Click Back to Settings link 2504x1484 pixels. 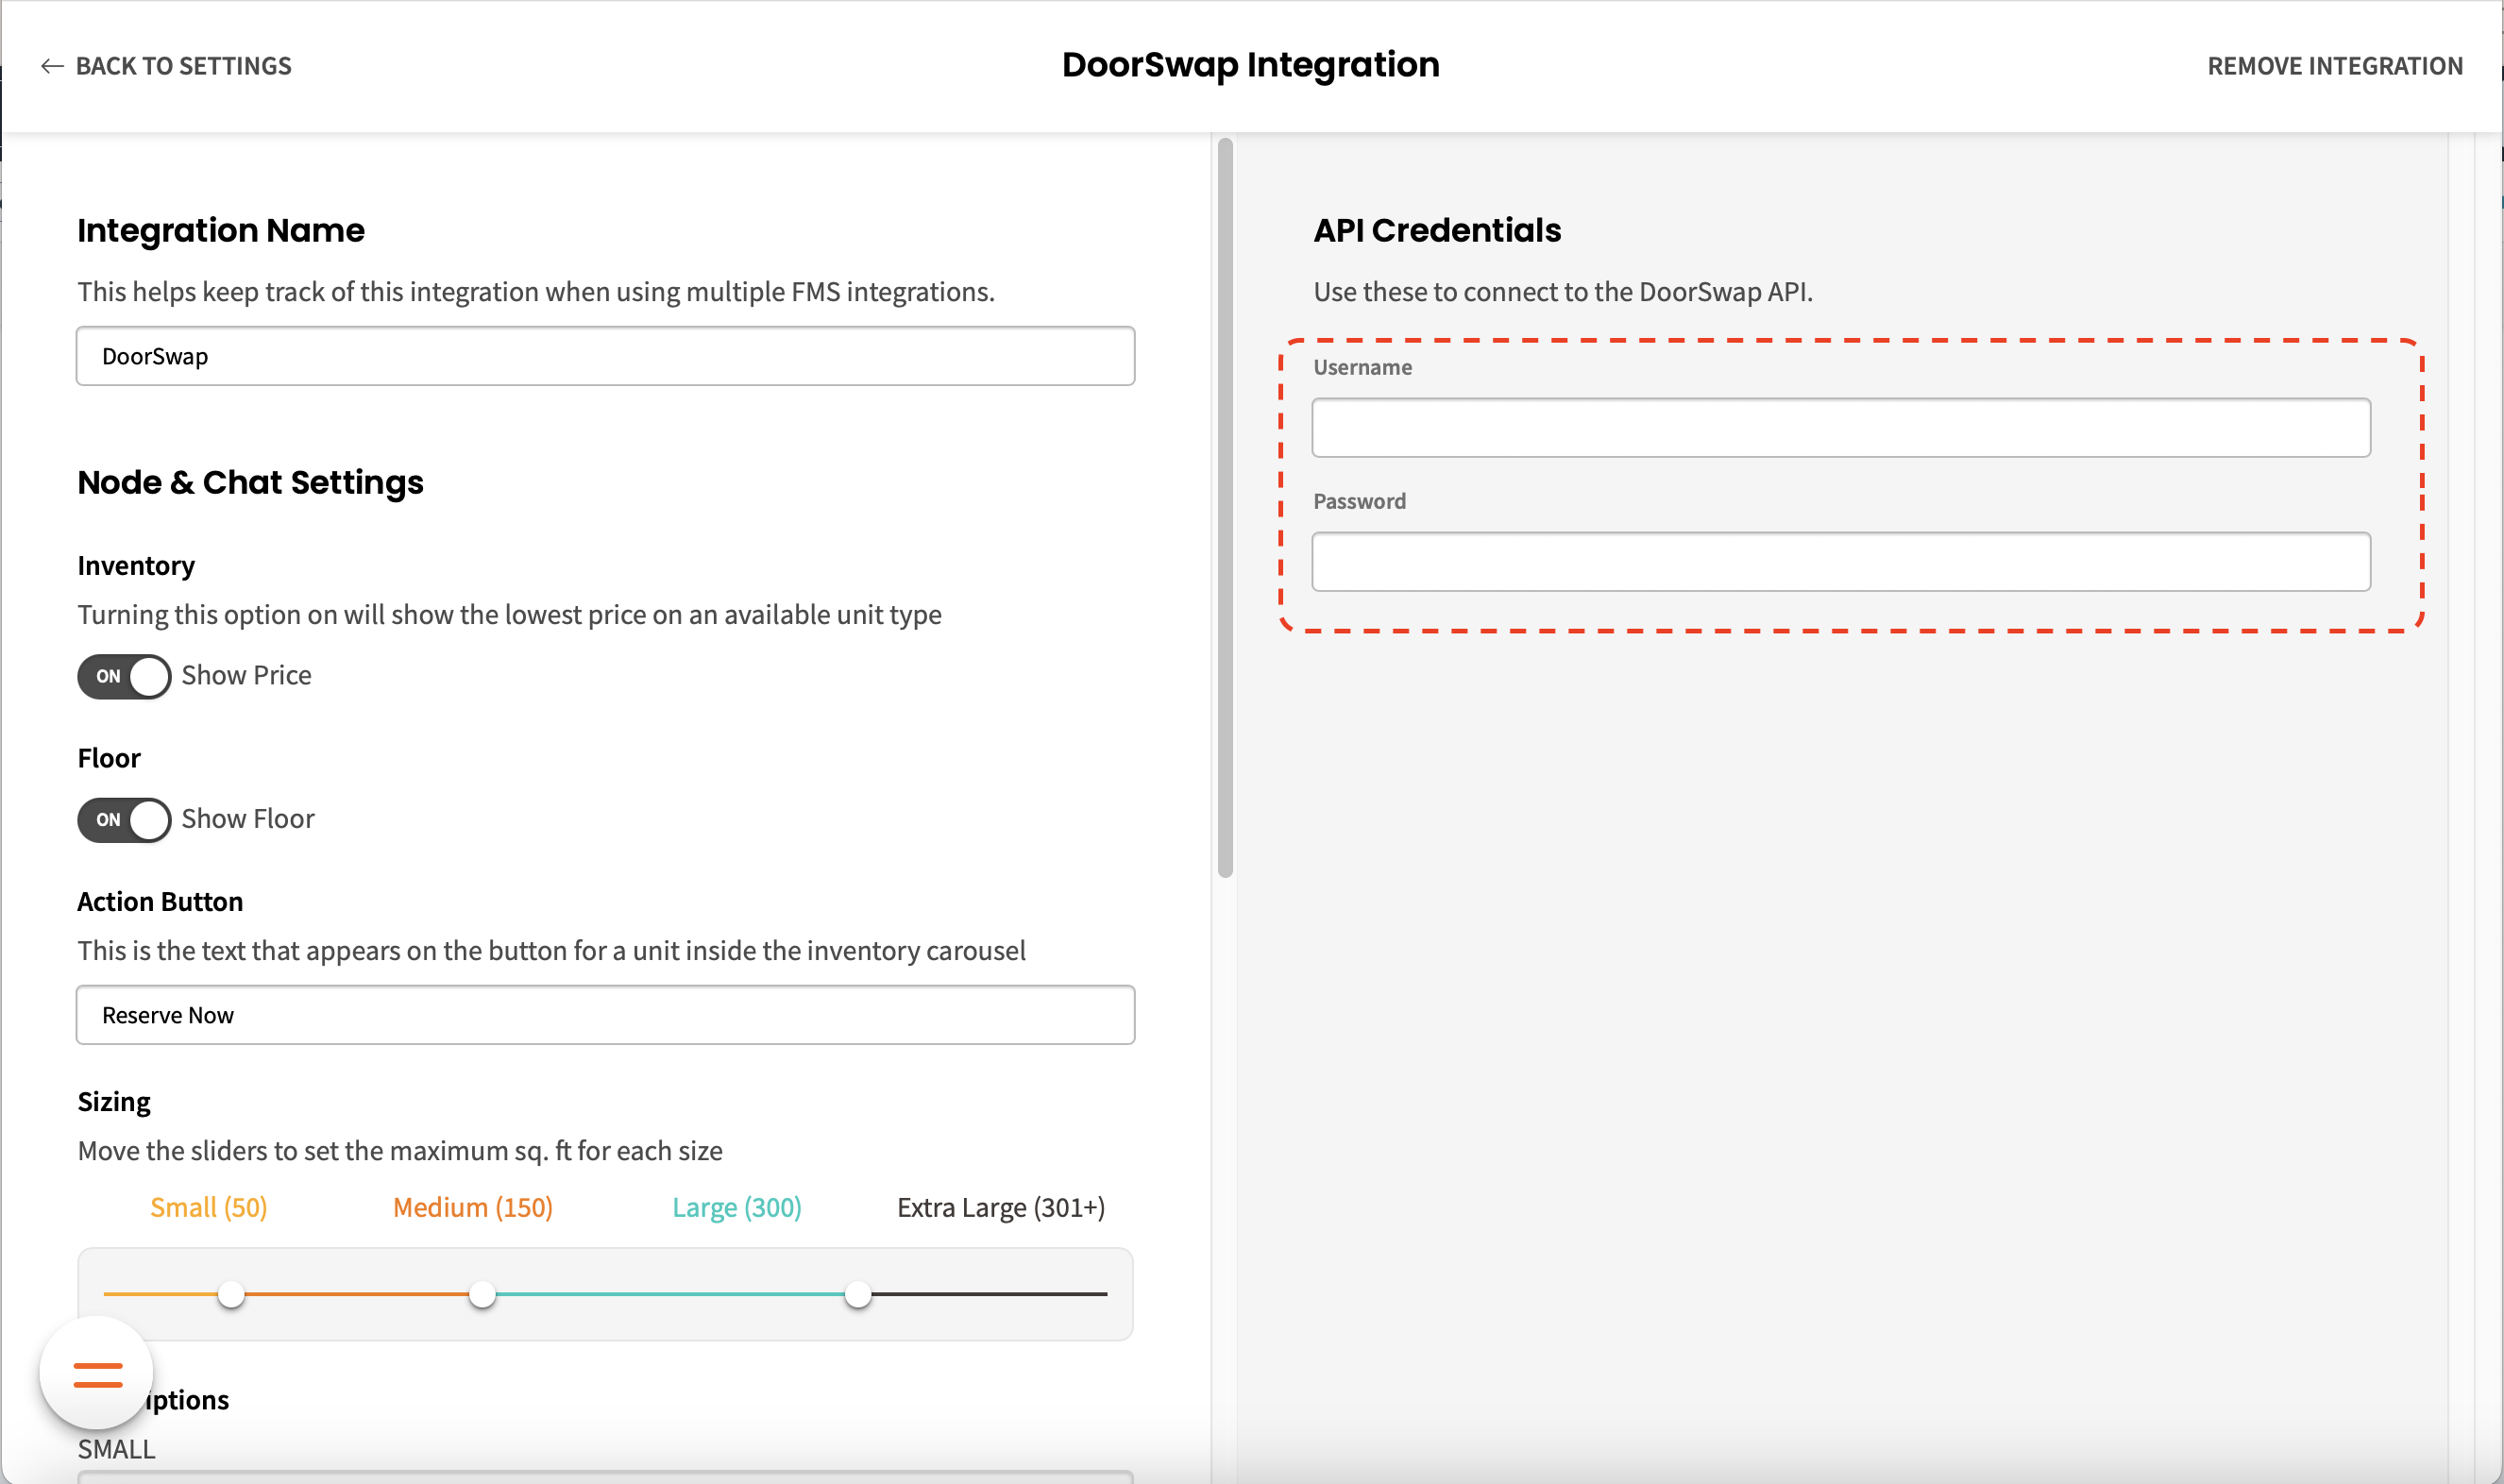pos(183,66)
